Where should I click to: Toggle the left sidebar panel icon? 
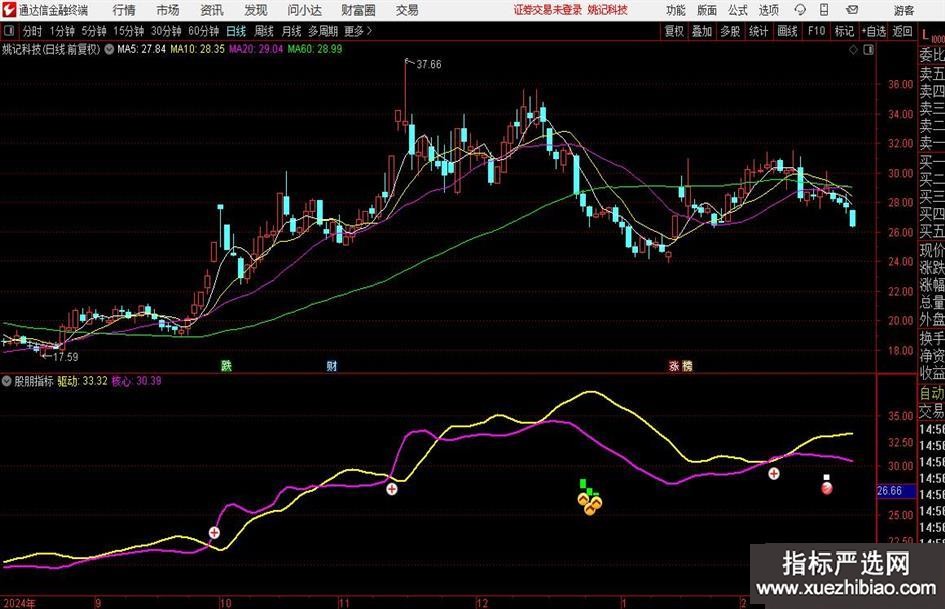[9, 31]
